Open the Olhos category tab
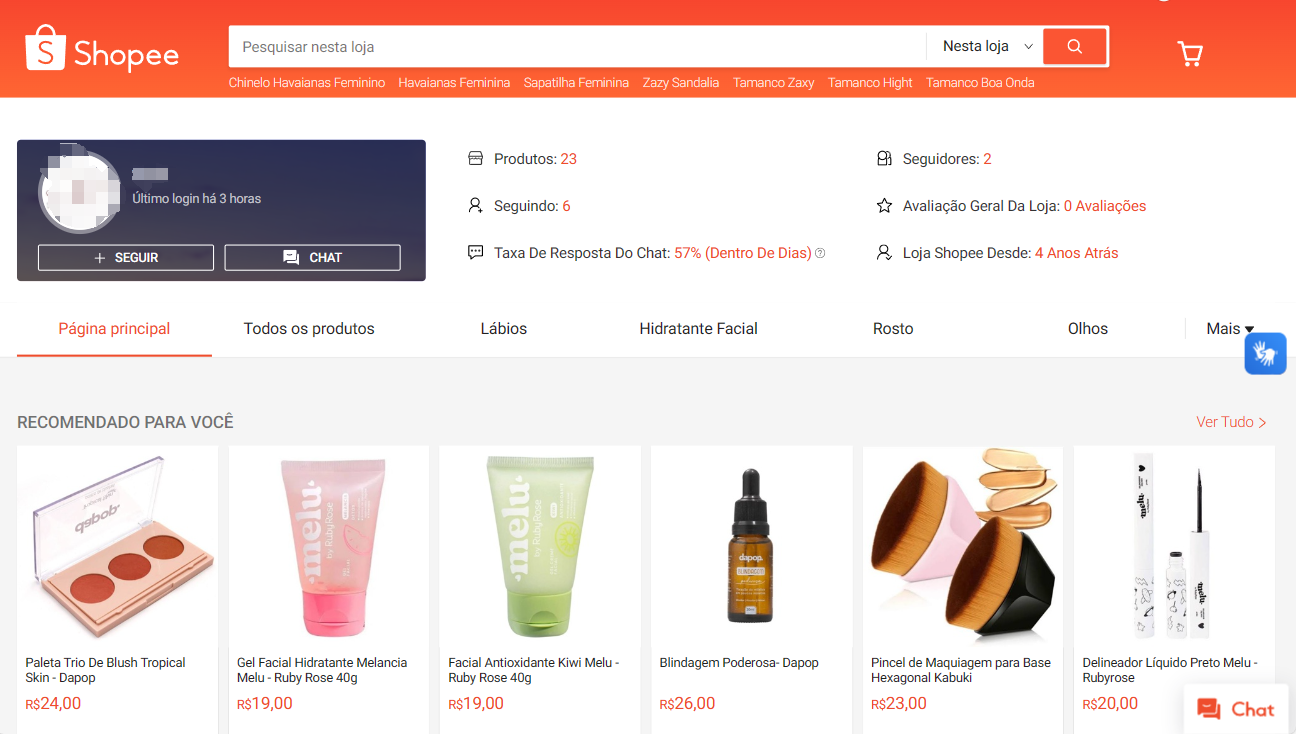This screenshot has width=1296, height=734. tap(1087, 328)
